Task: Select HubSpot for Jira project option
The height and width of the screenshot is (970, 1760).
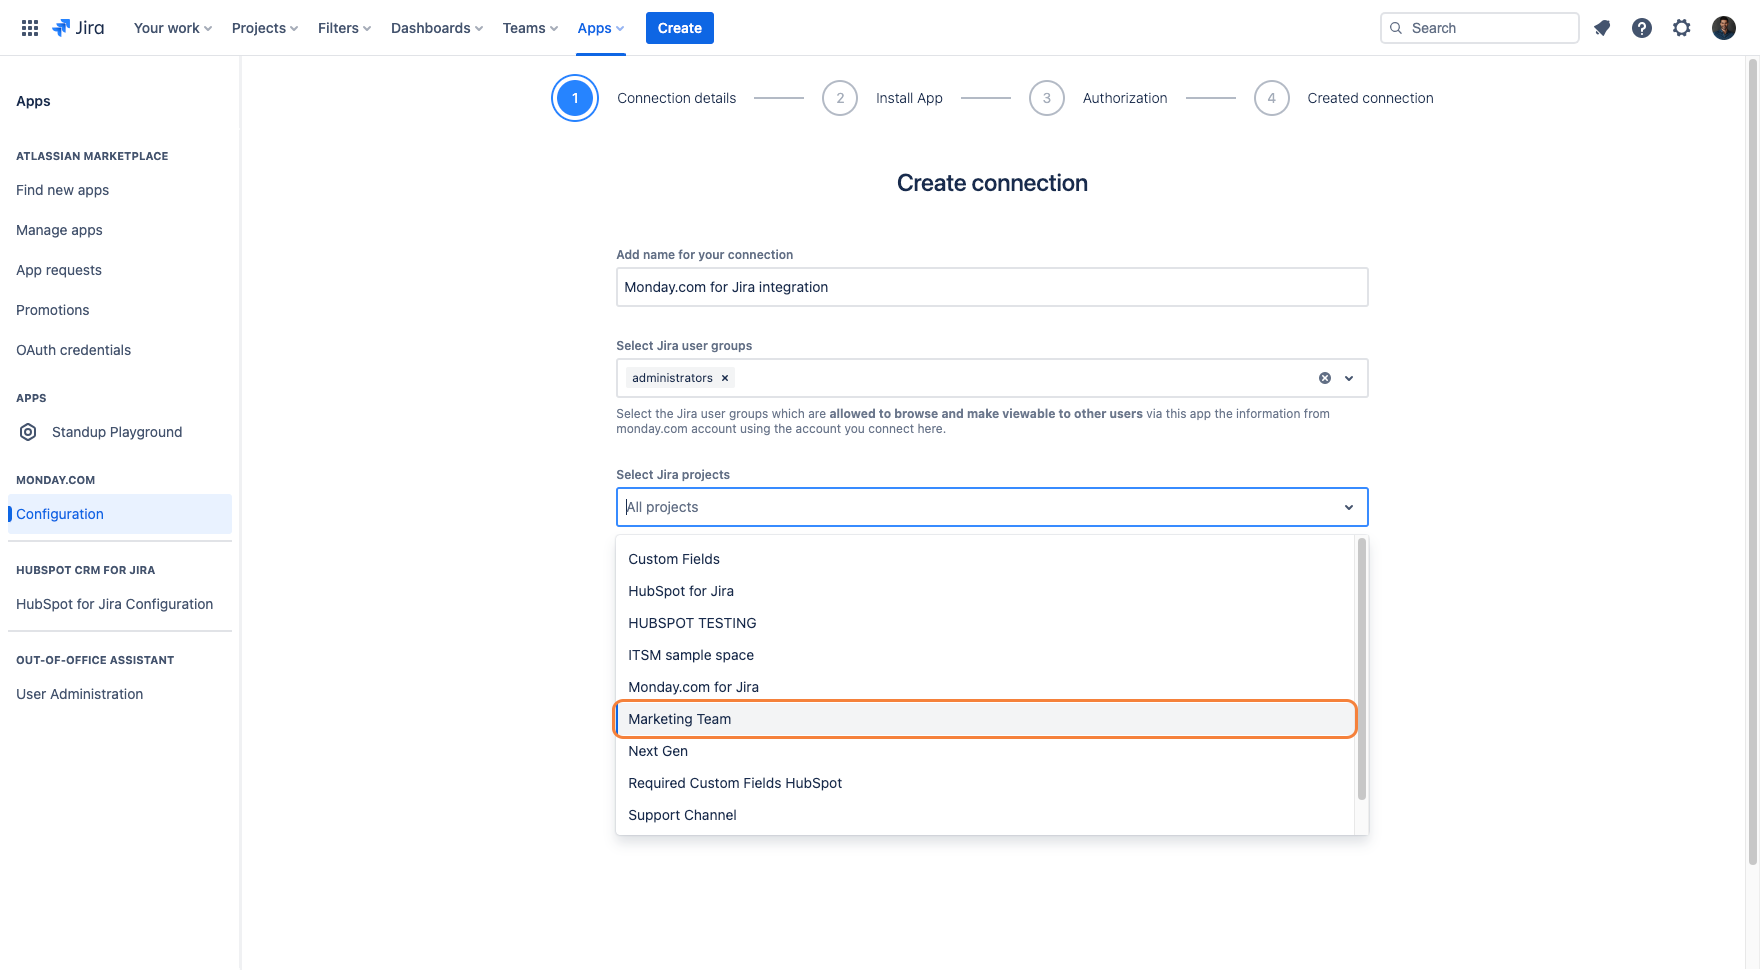Action: pos(985,591)
